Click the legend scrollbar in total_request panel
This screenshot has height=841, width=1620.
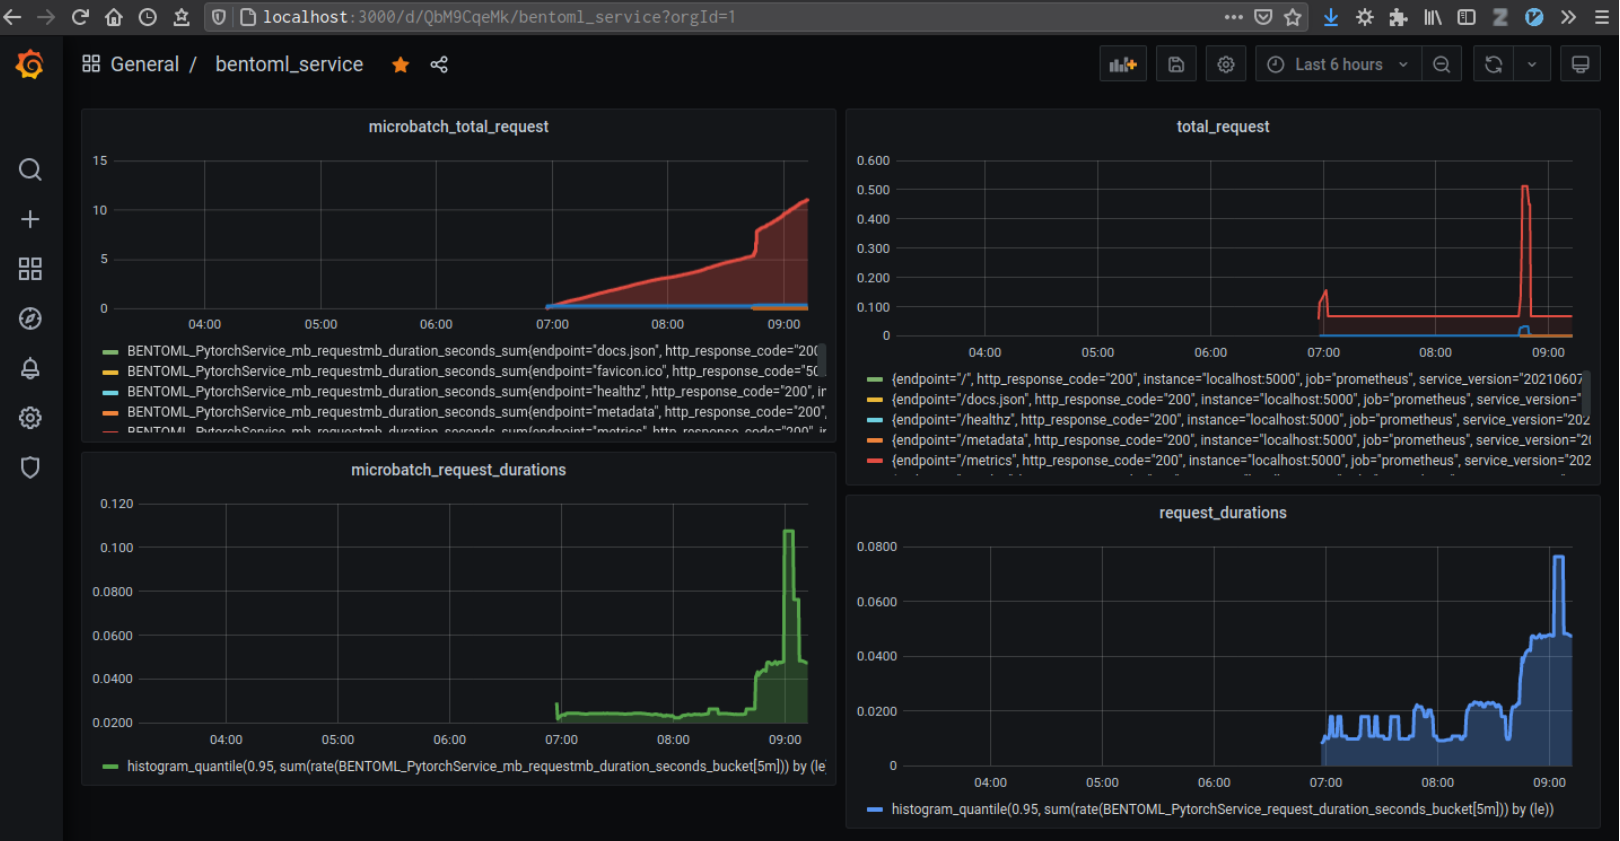coord(1588,394)
